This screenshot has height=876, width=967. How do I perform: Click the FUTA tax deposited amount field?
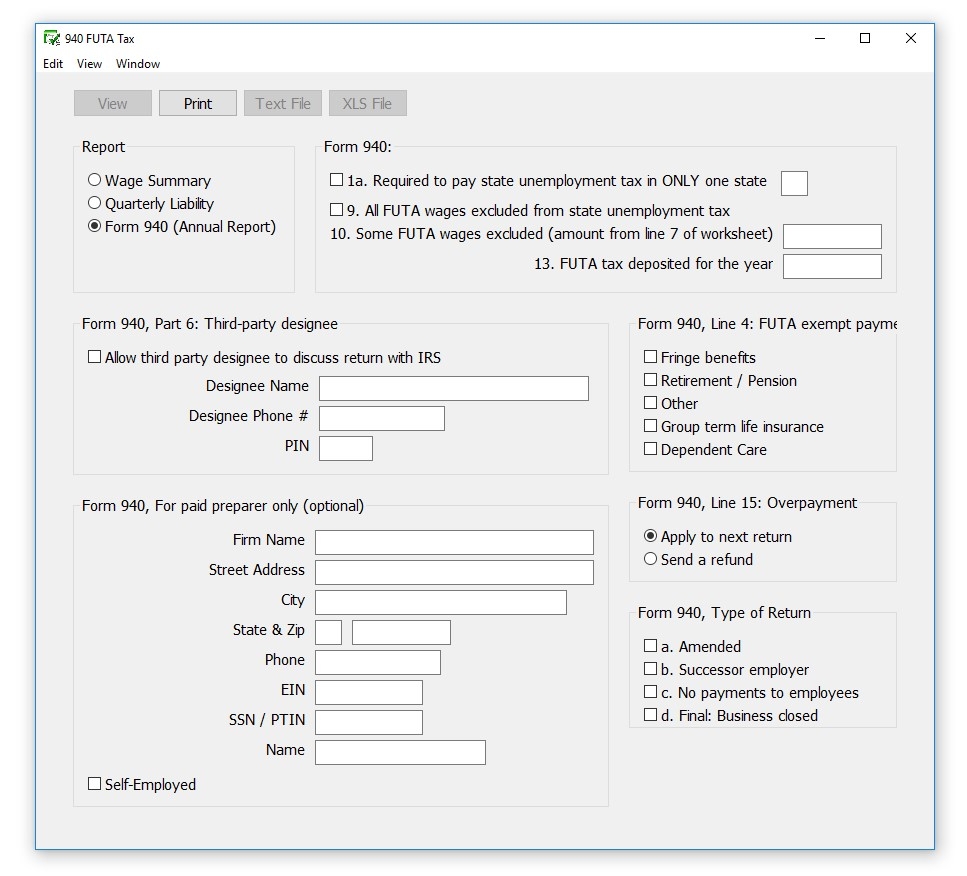(832, 266)
